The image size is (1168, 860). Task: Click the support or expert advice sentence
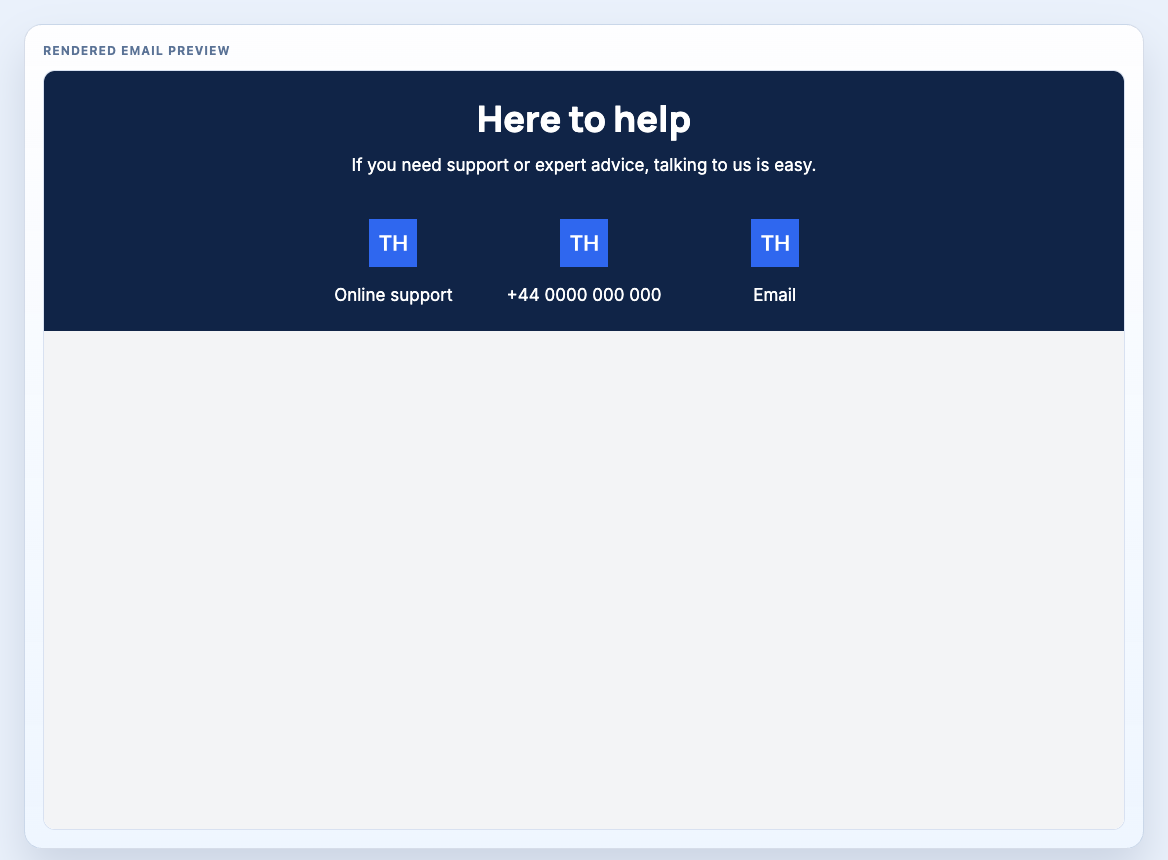(x=584, y=165)
